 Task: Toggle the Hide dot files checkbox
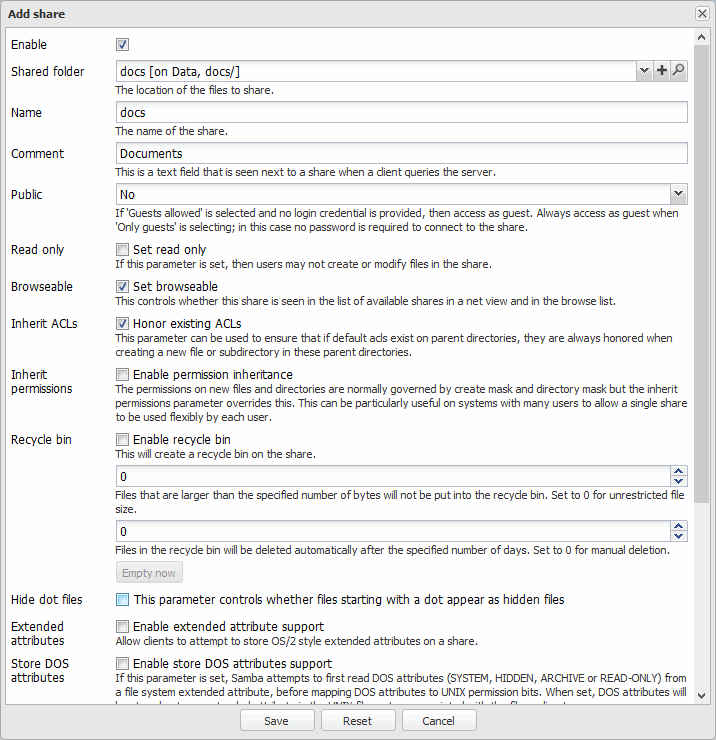tap(122, 599)
